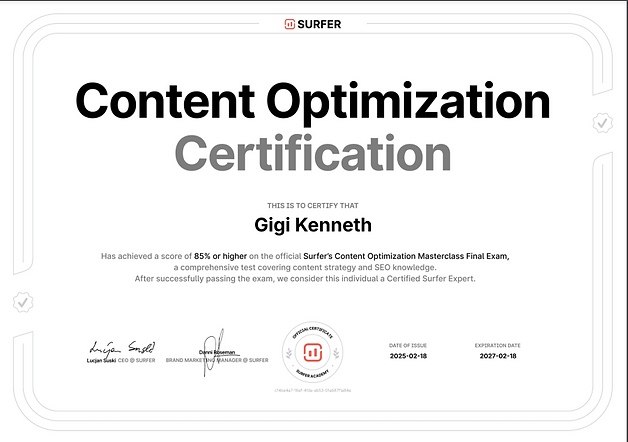The height and width of the screenshot is (442, 628).
Task: Click 'THIS IS TO CERTIFY THAT' line
Action: click(x=313, y=205)
